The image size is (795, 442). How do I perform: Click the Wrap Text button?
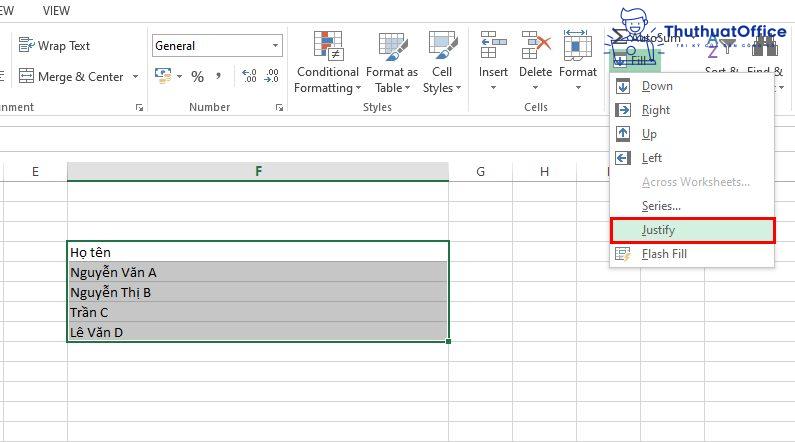[x=54, y=46]
